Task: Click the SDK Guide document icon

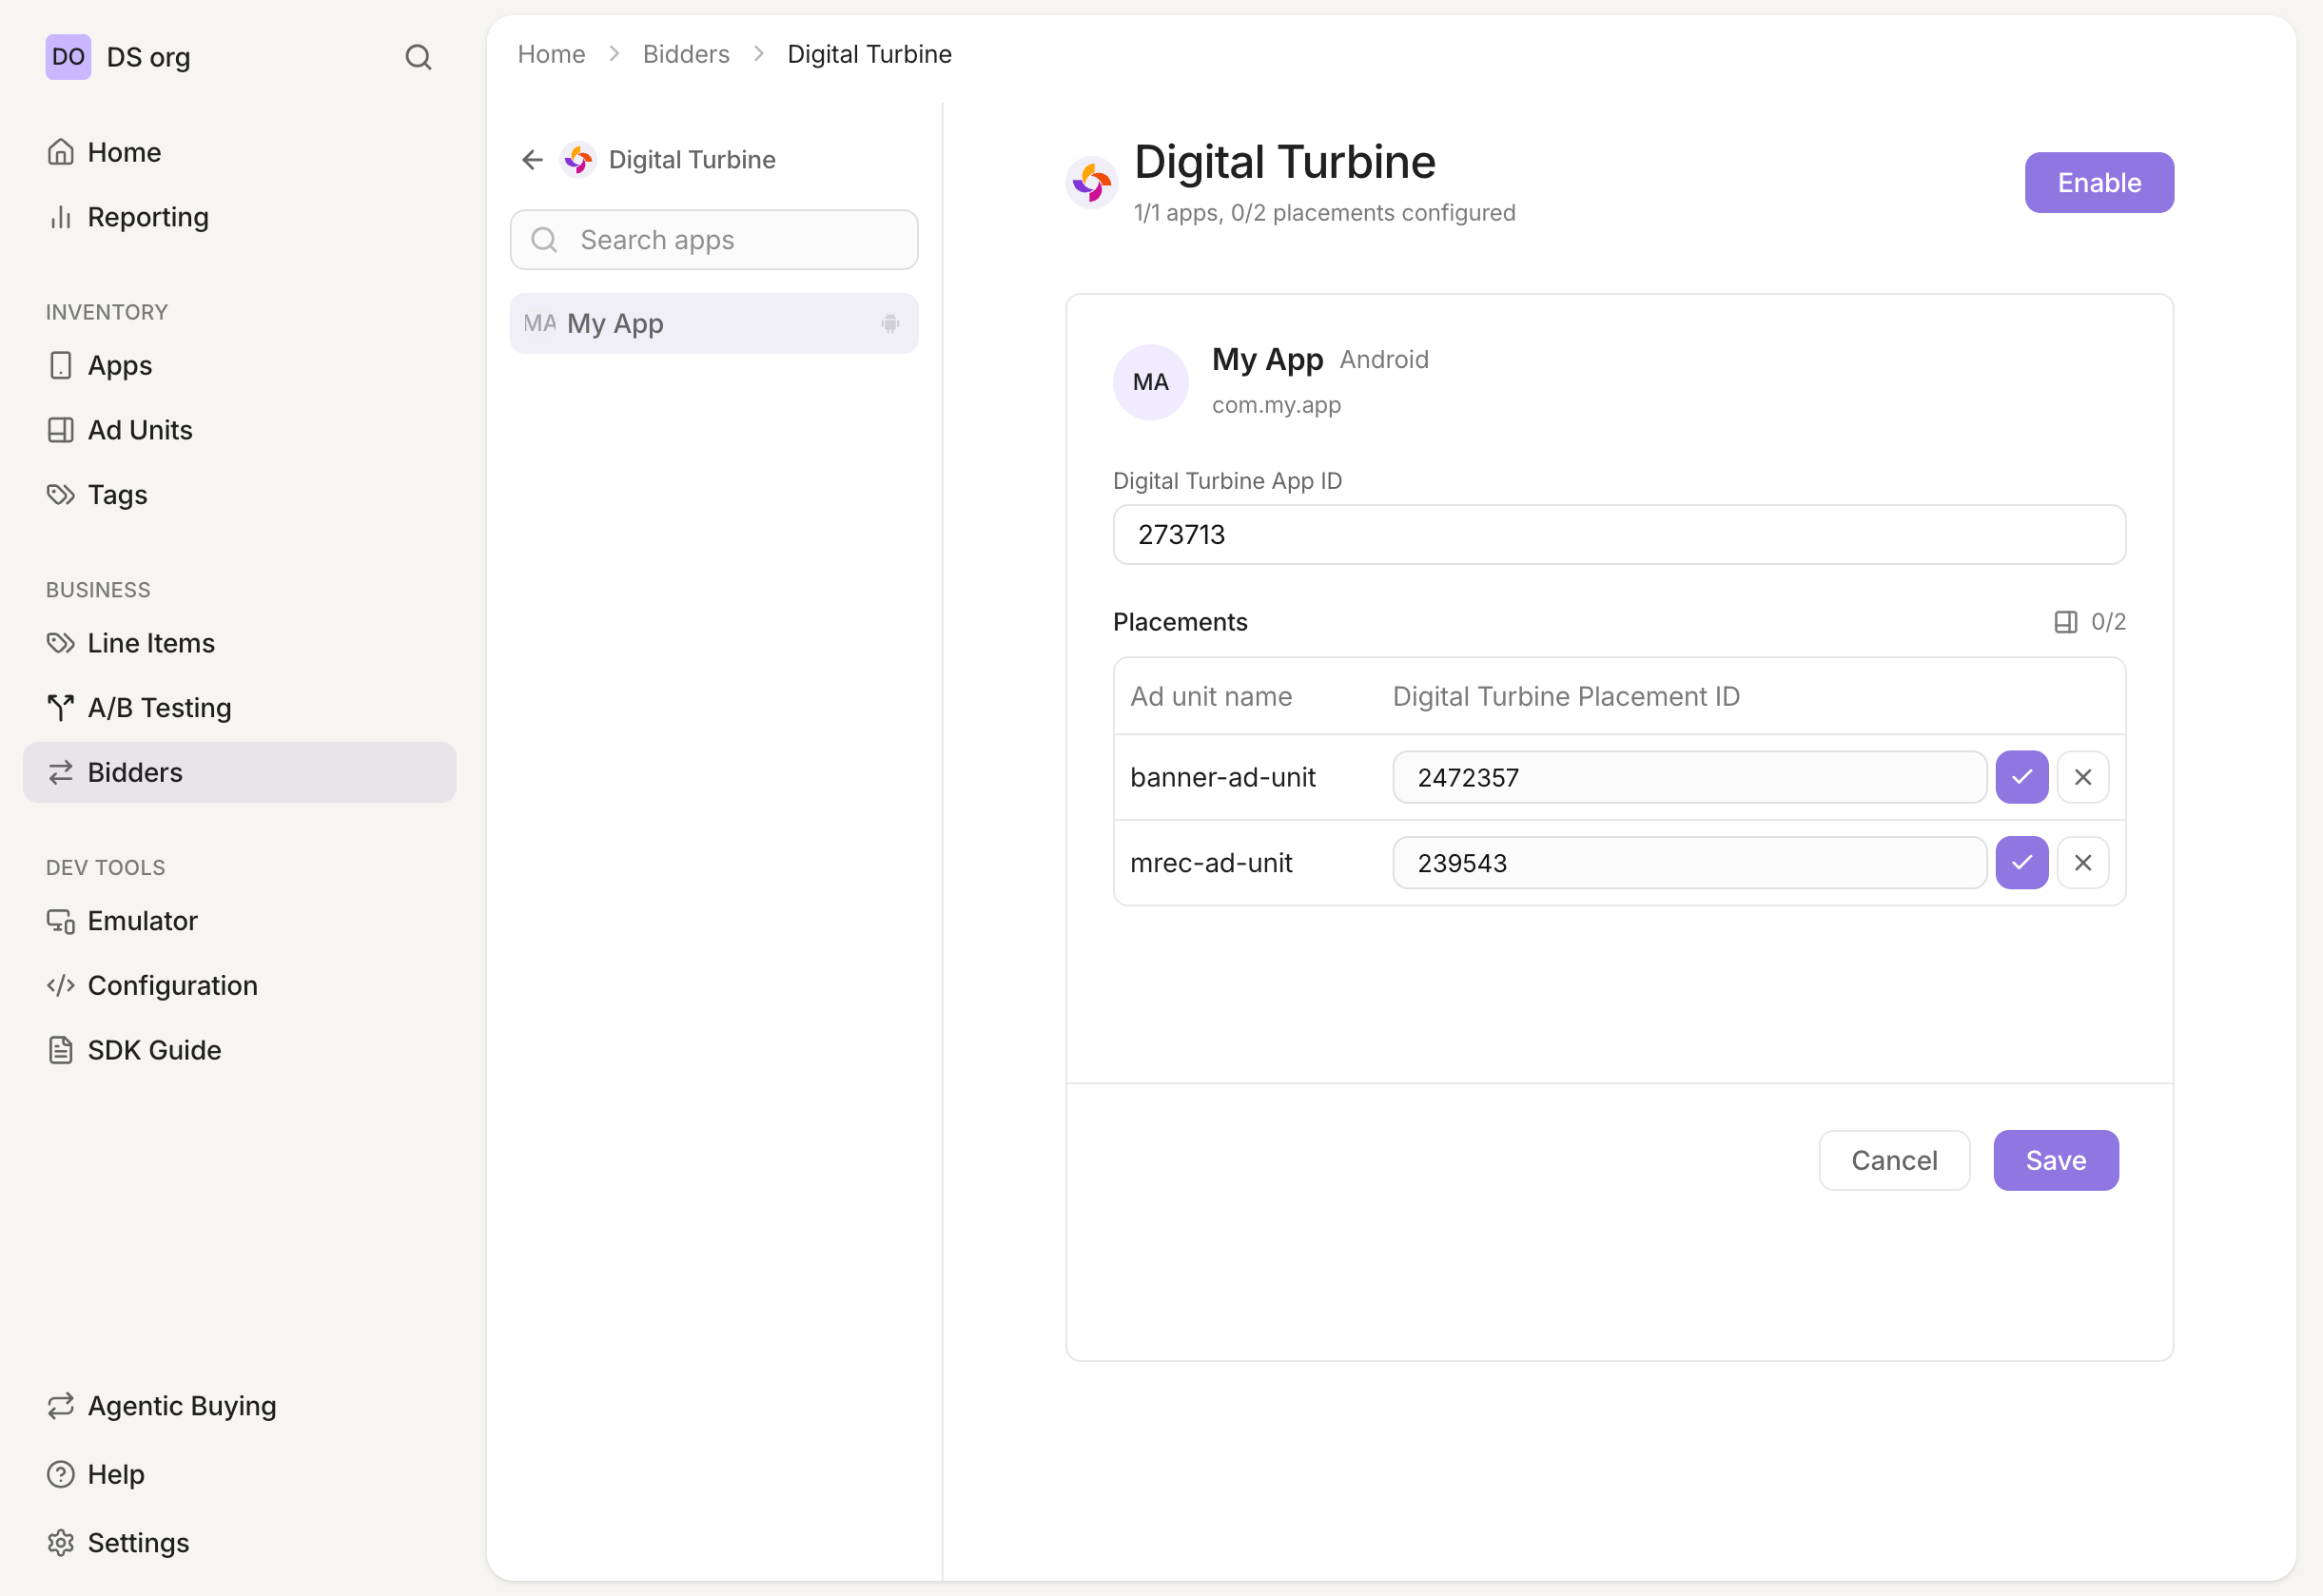Action: pyautogui.click(x=61, y=1050)
